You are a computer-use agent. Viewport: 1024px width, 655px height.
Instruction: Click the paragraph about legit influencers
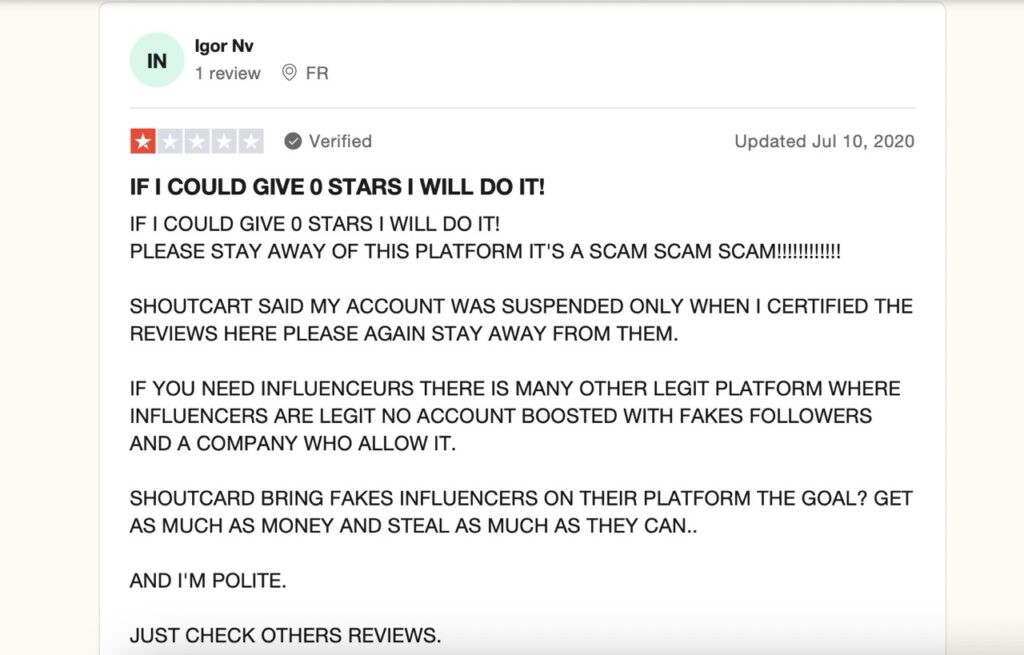[515, 416]
